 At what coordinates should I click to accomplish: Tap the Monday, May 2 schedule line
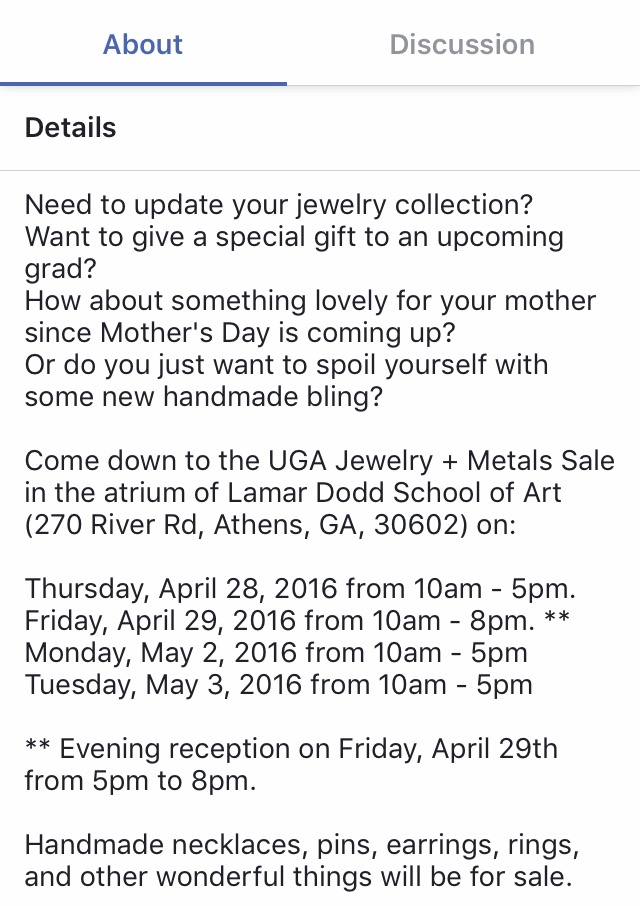[x=276, y=653]
